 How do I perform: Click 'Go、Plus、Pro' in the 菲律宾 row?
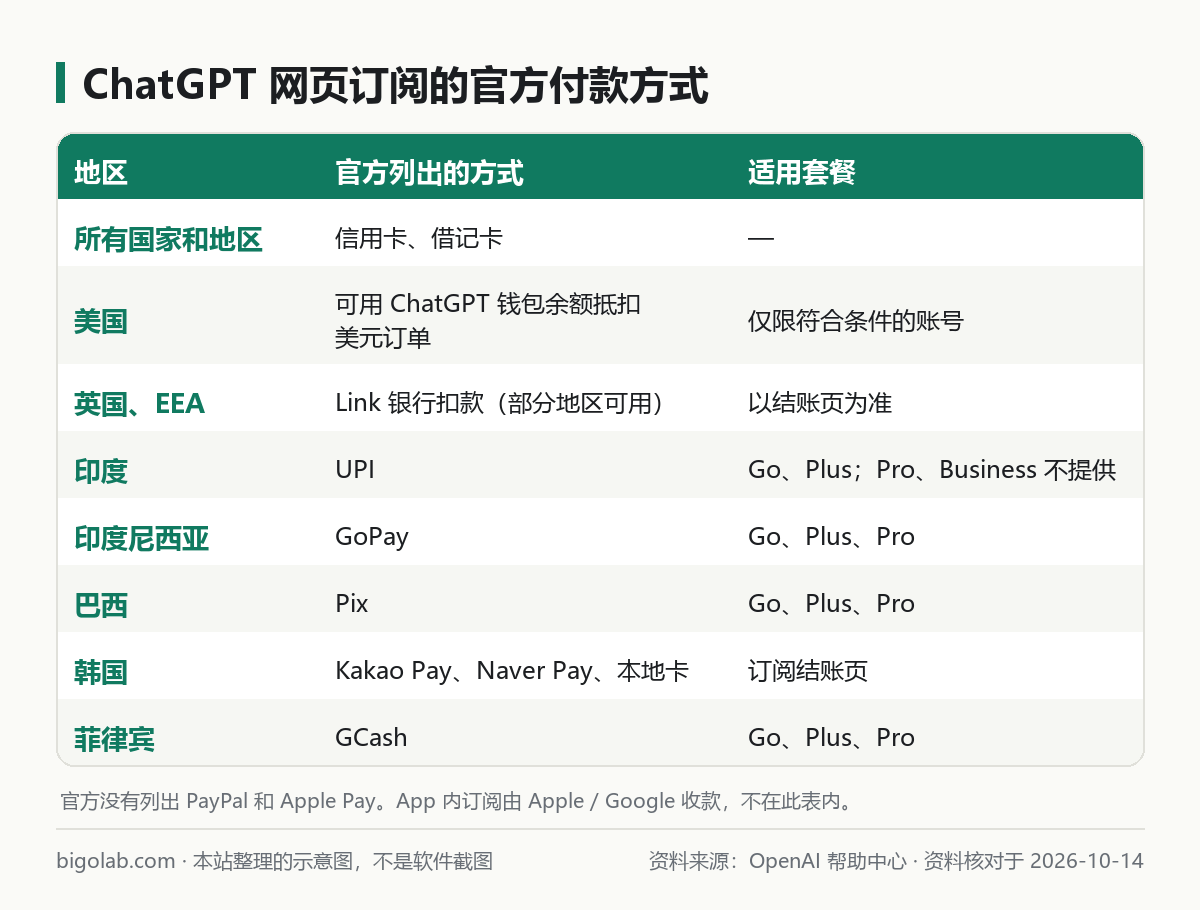click(831, 738)
